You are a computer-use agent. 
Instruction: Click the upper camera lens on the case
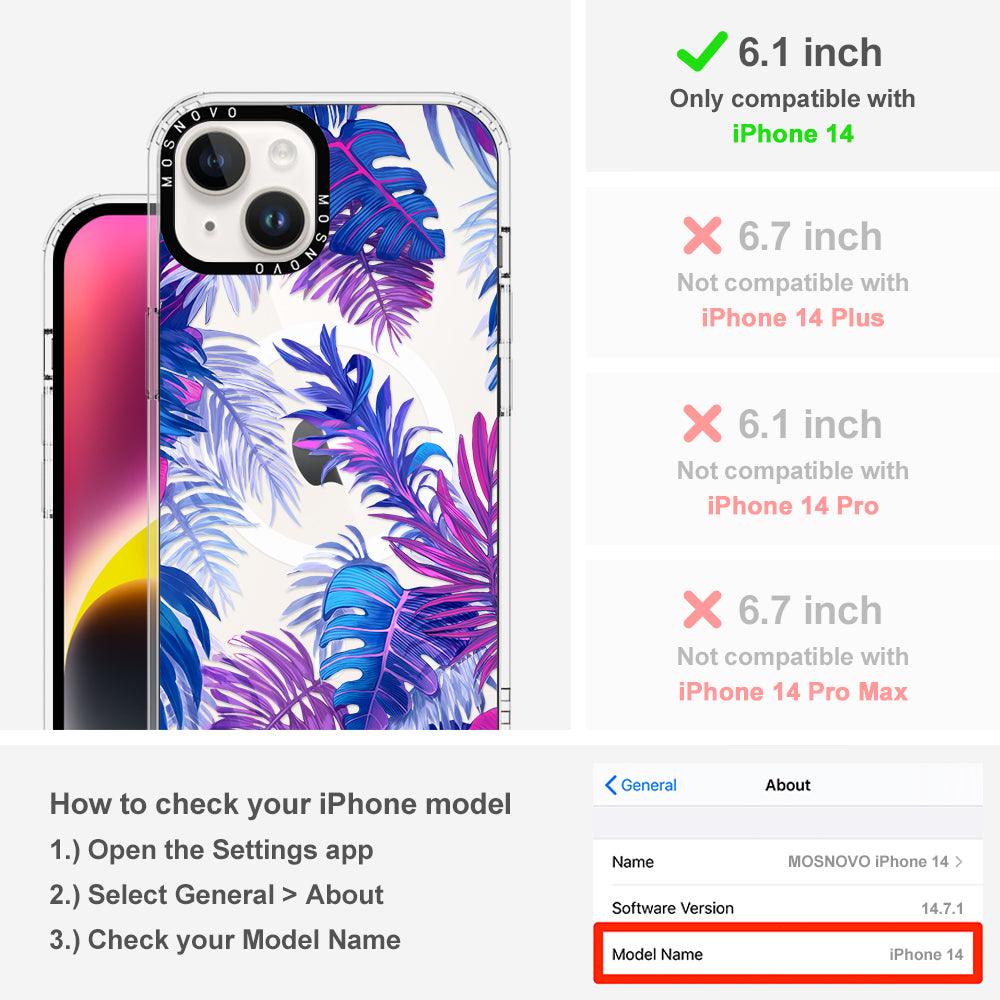tap(215, 161)
